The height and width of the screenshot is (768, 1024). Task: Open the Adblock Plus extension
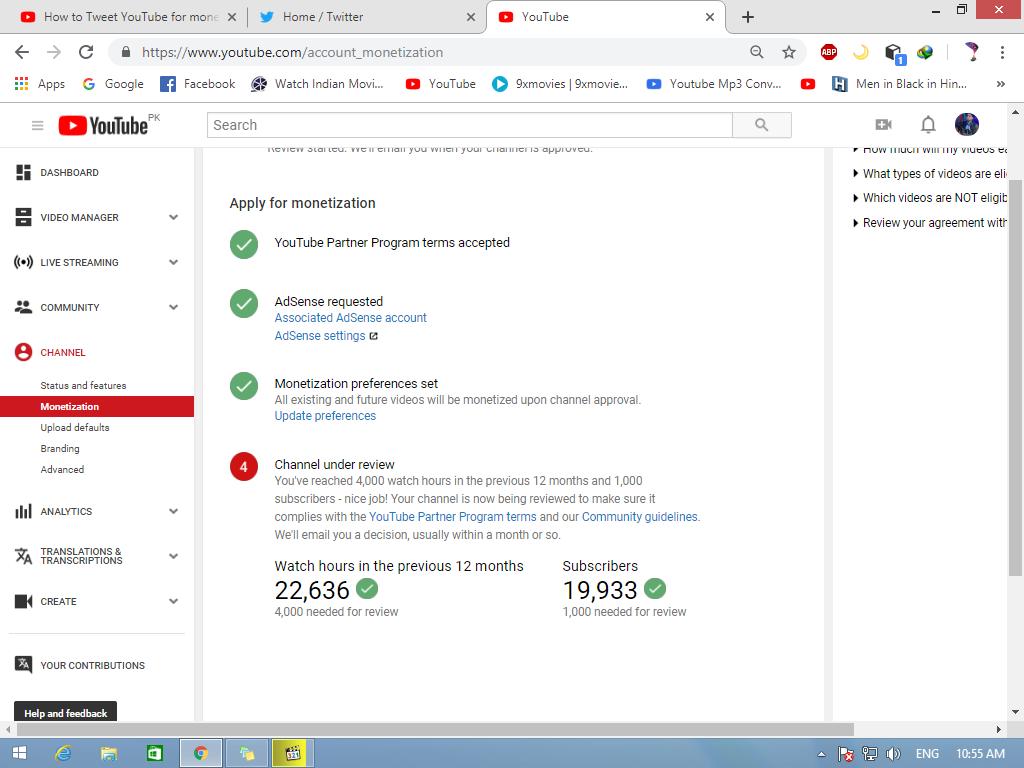(829, 52)
